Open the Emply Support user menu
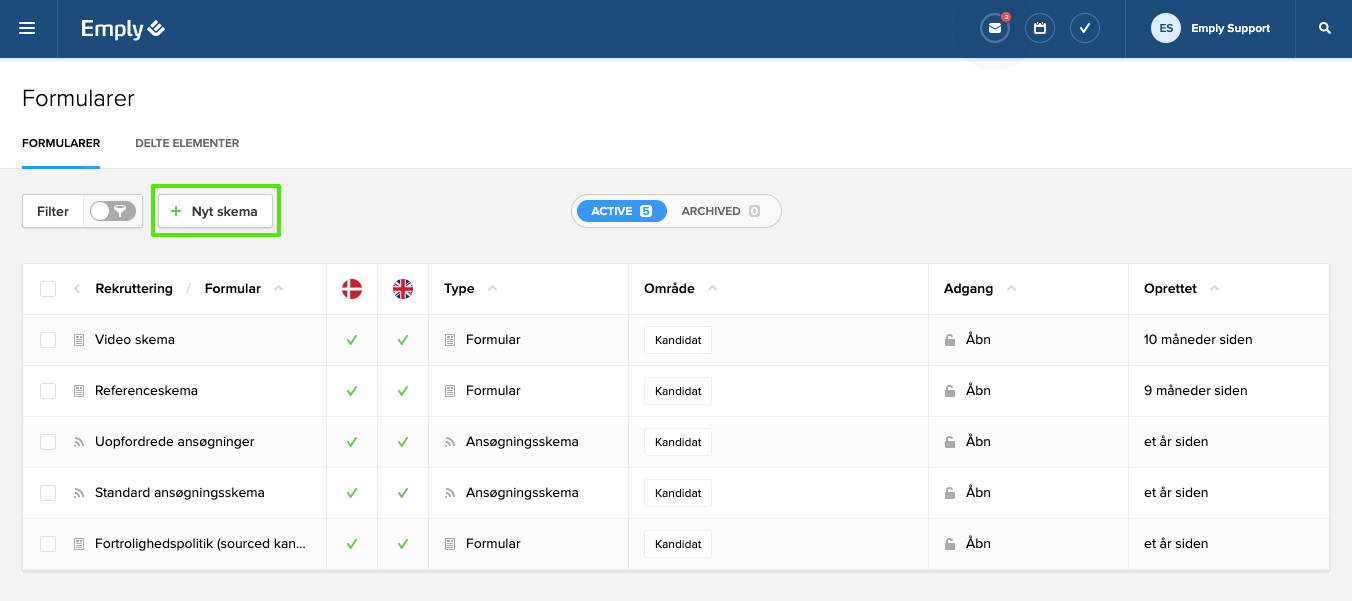The image size is (1352, 601). click(1211, 29)
